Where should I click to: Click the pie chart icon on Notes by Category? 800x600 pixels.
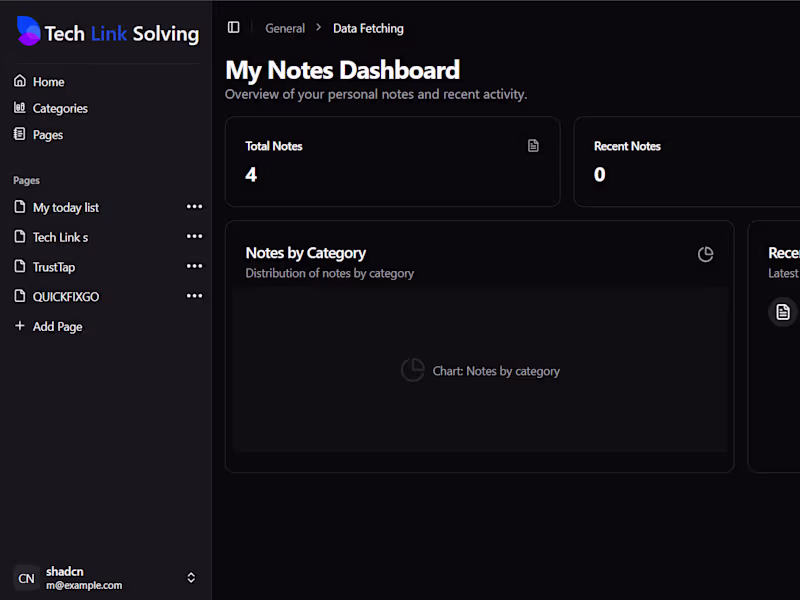[706, 254]
